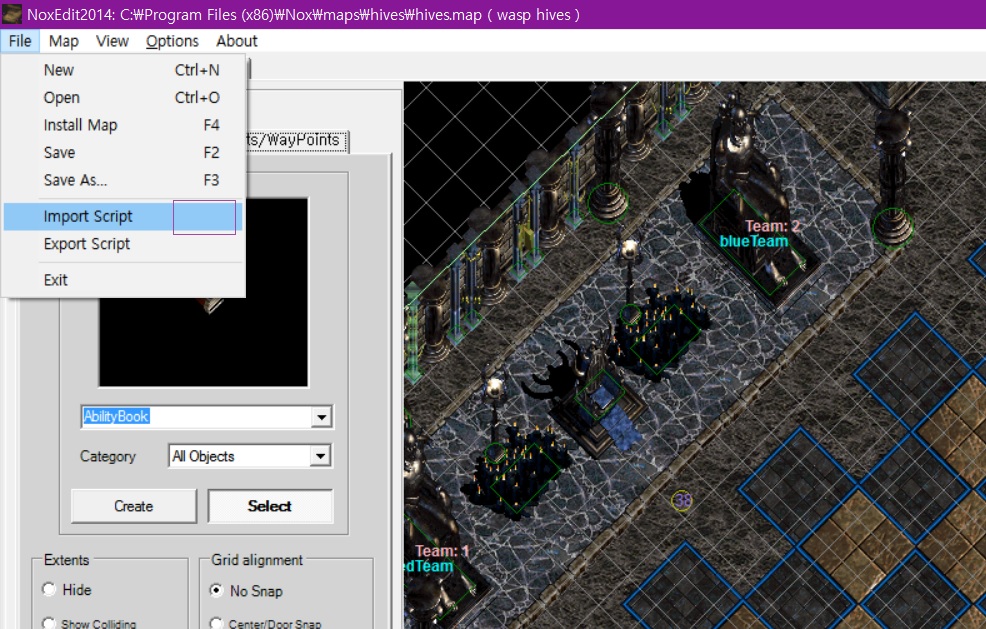The image size is (986, 629).
Task: Choose Save As... in the File menu
Action: (x=123, y=181)
